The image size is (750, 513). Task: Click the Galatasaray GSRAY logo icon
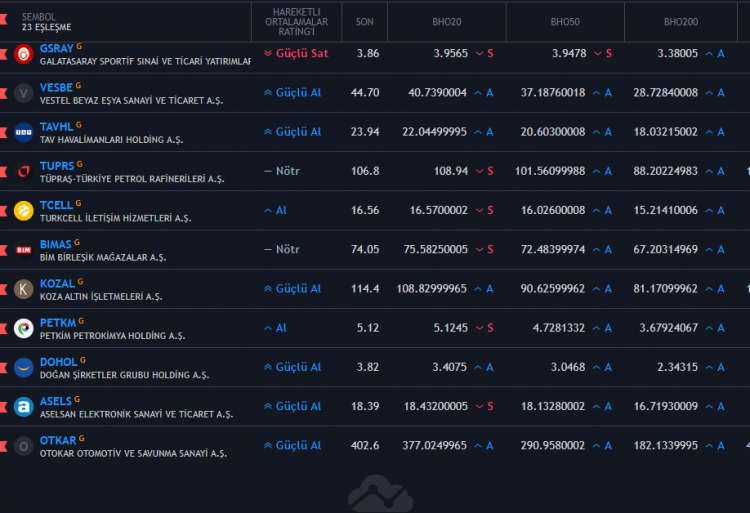(23, 54)
